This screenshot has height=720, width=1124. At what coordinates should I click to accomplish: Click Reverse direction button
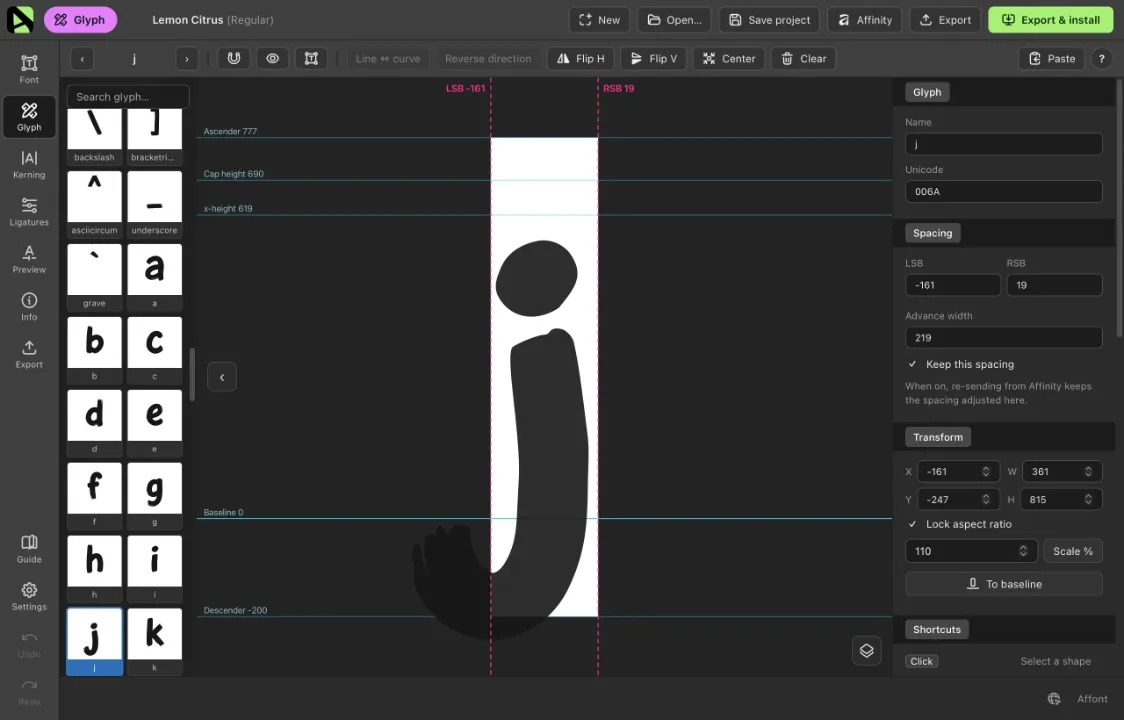click(x=488, y=59)
